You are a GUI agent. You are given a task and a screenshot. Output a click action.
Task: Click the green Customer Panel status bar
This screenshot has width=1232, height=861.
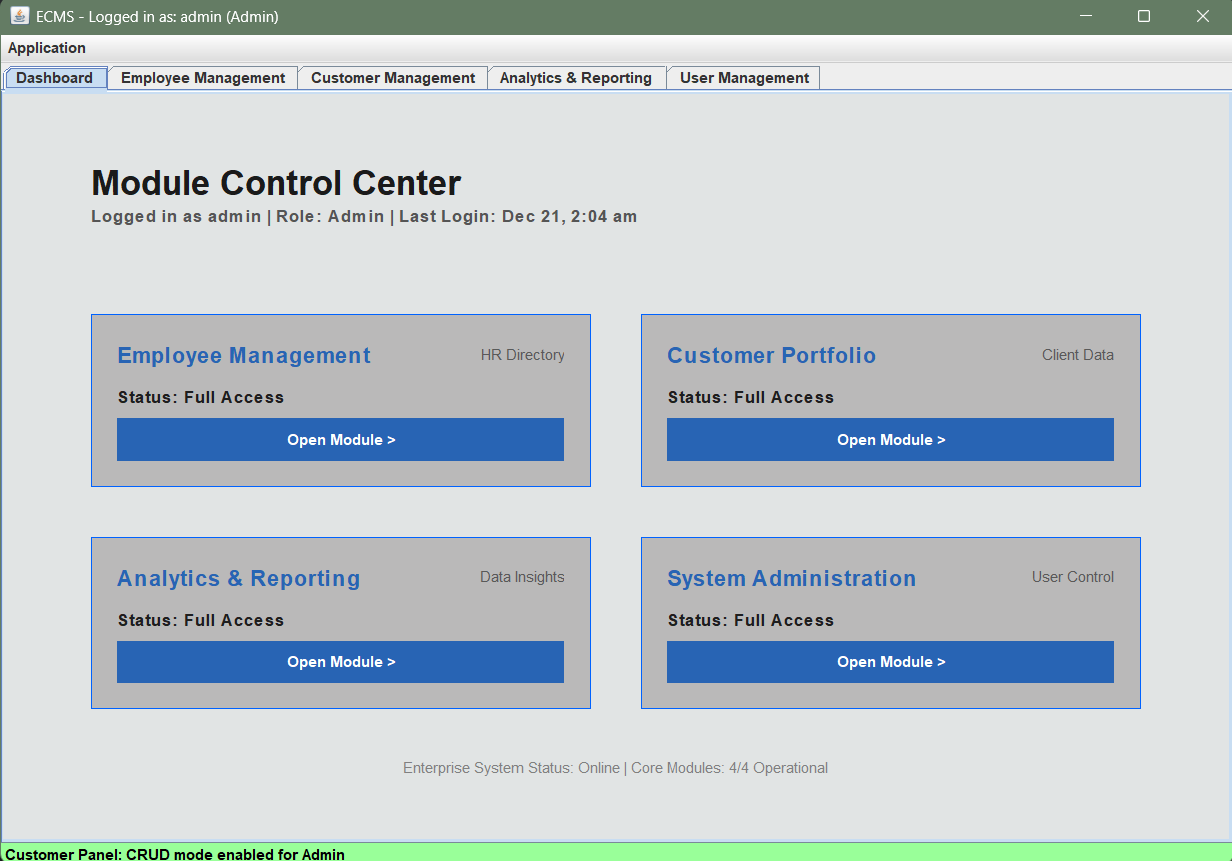point(616,853)
